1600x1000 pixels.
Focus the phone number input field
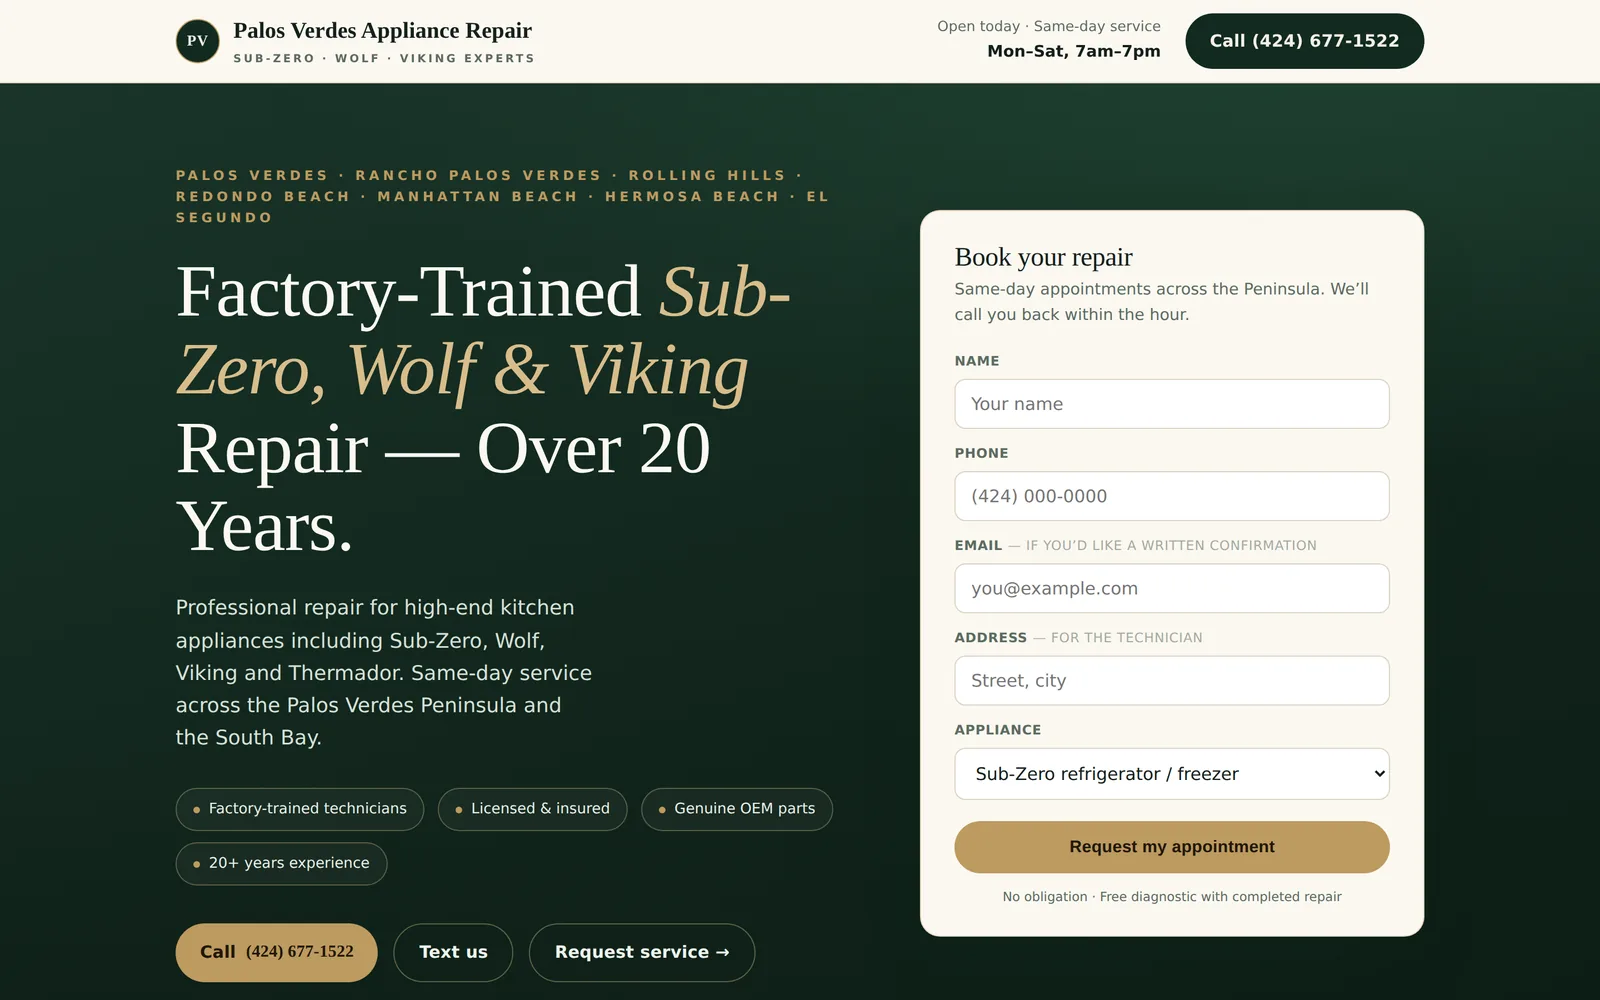coord(1171,496)
